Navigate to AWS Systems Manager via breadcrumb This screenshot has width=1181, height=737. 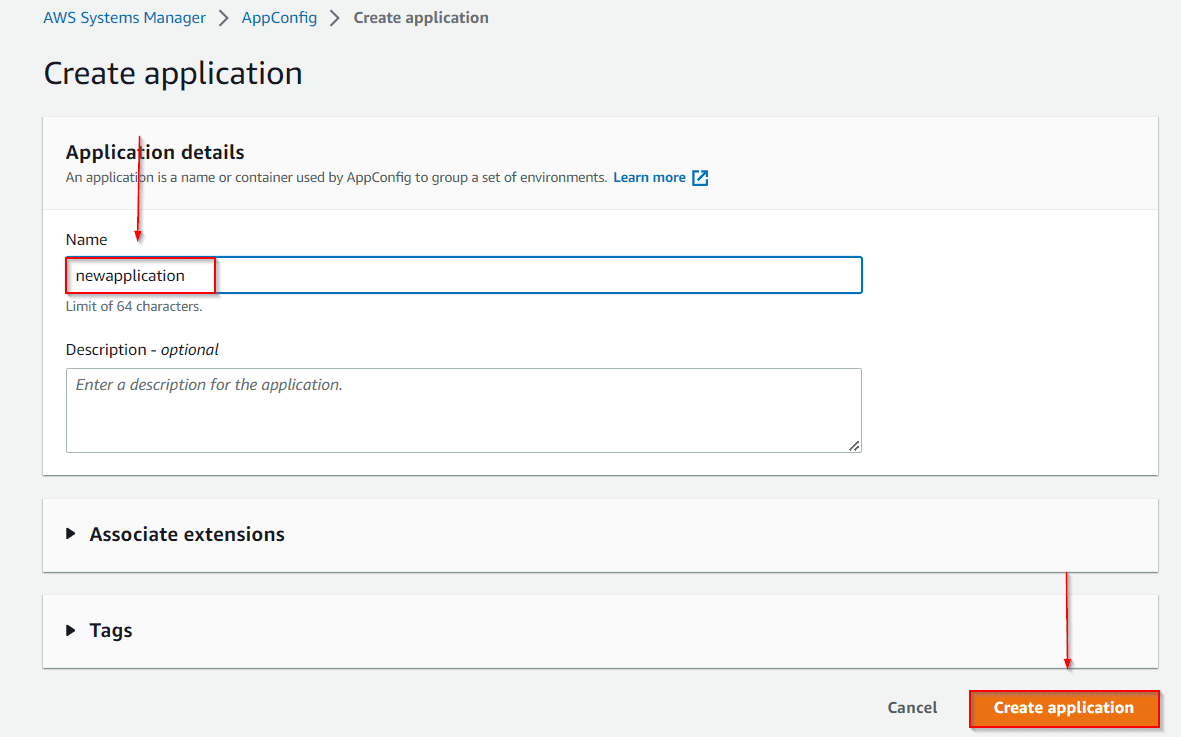tap(124, 17)
